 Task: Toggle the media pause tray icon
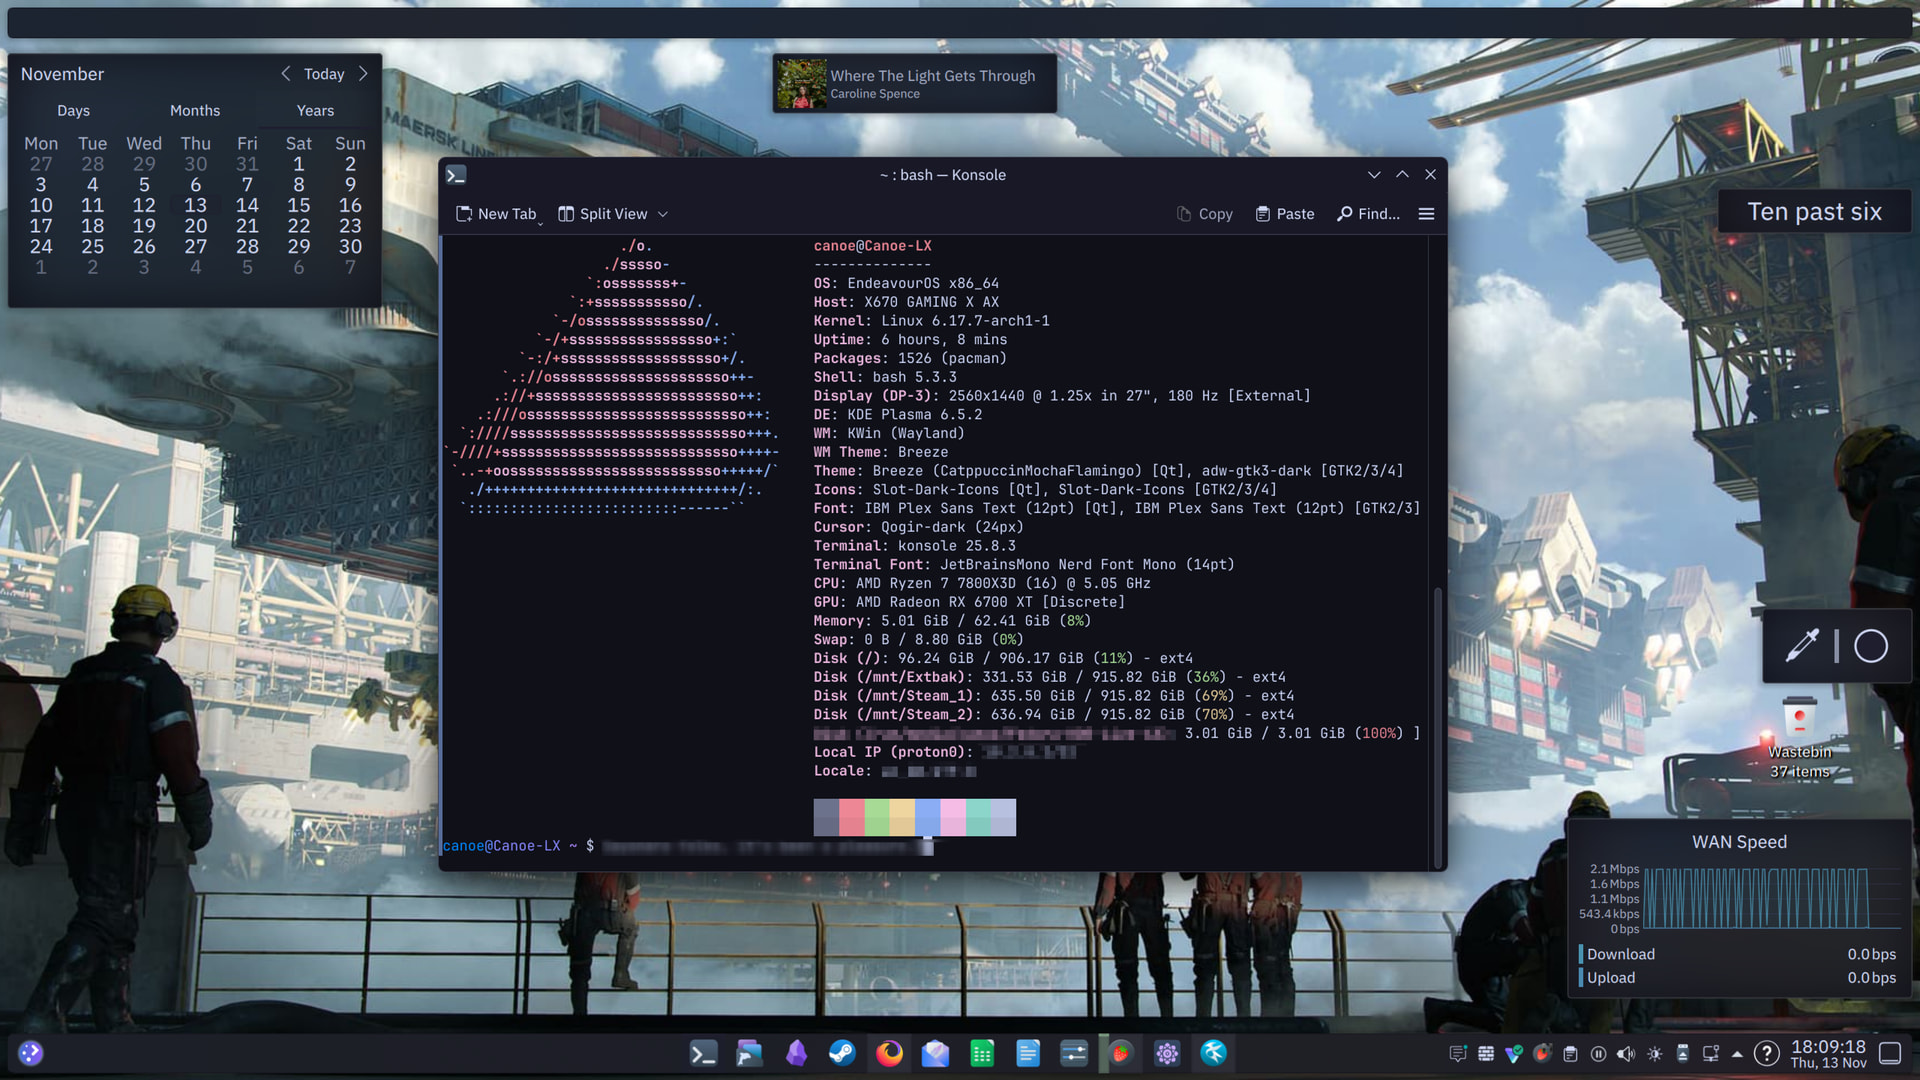click(x=1598, y=1054)
